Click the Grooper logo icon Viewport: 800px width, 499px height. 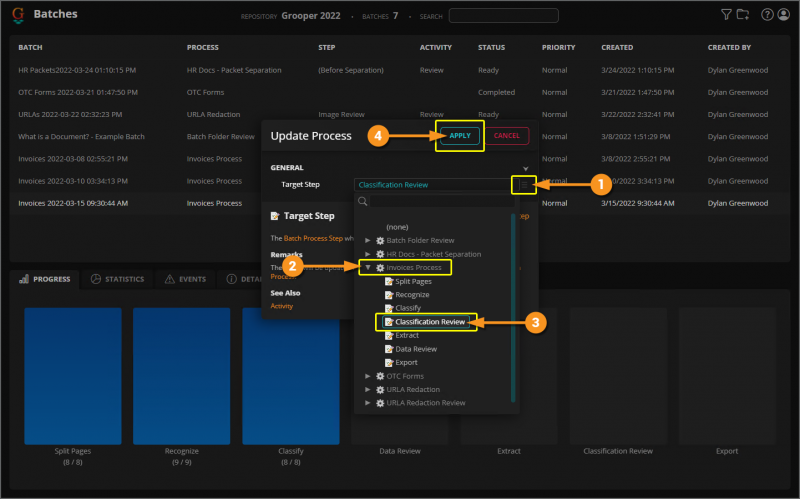pos(18,15)
